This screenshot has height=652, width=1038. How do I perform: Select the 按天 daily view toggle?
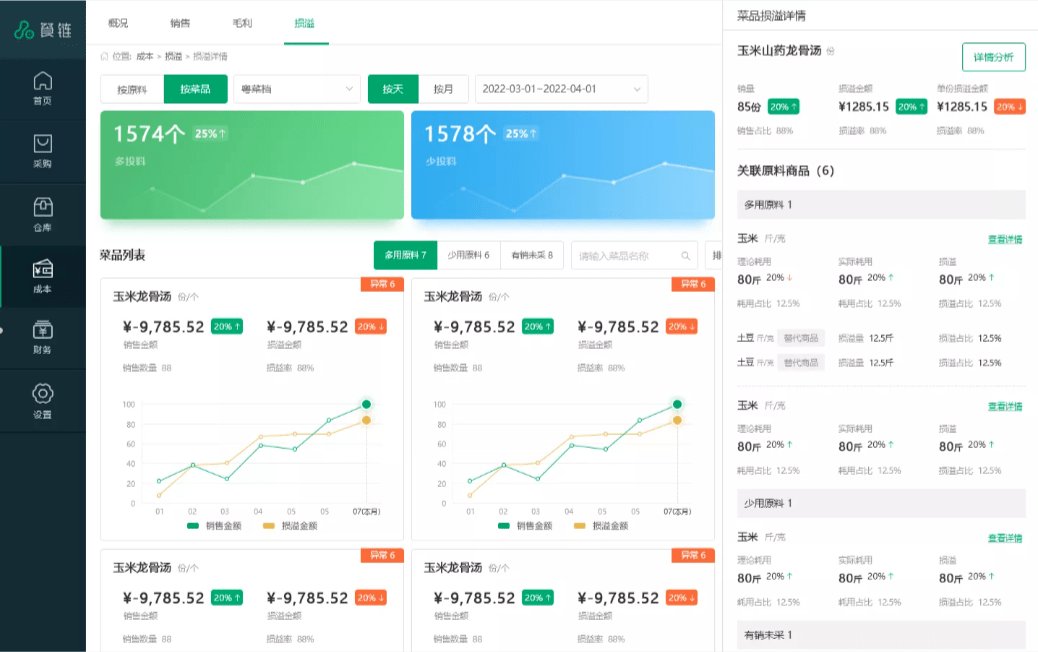coord(393,89)
